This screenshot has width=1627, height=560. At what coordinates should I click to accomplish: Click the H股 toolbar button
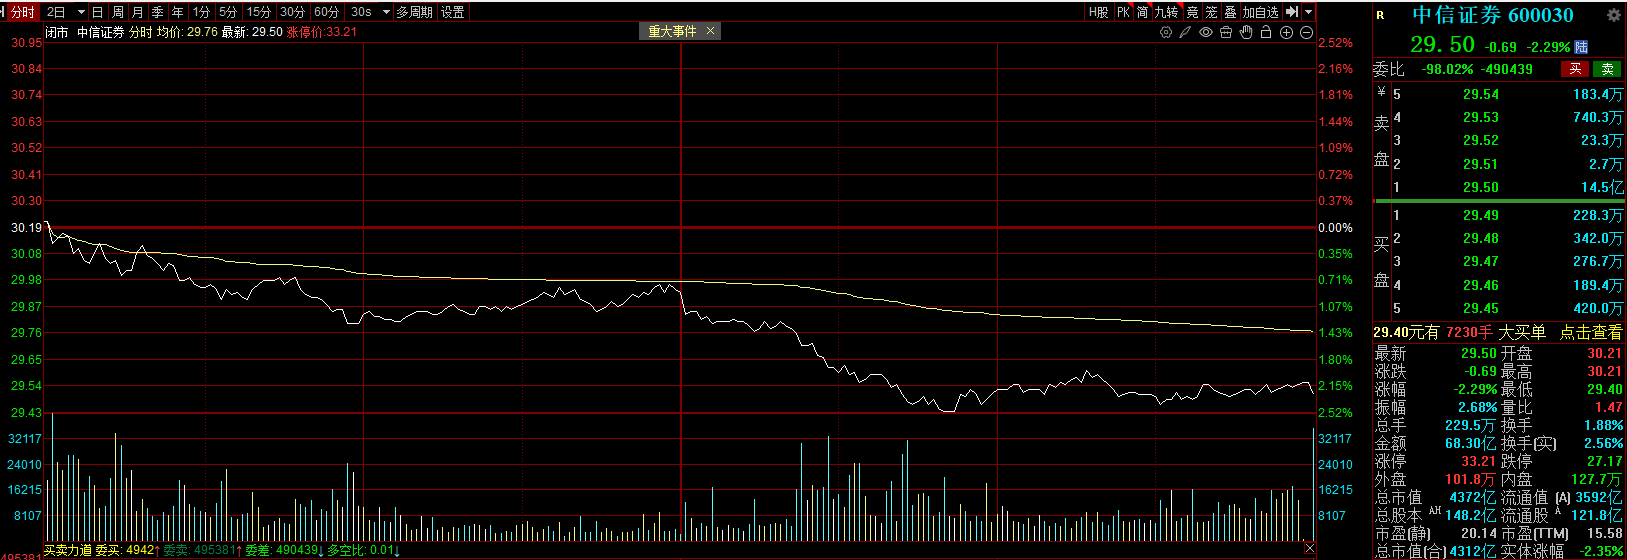point(1099,12)
